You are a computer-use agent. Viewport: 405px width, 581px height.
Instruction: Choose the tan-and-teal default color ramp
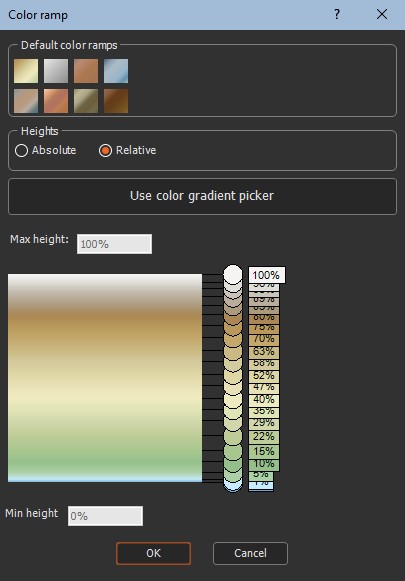[26, 101]
